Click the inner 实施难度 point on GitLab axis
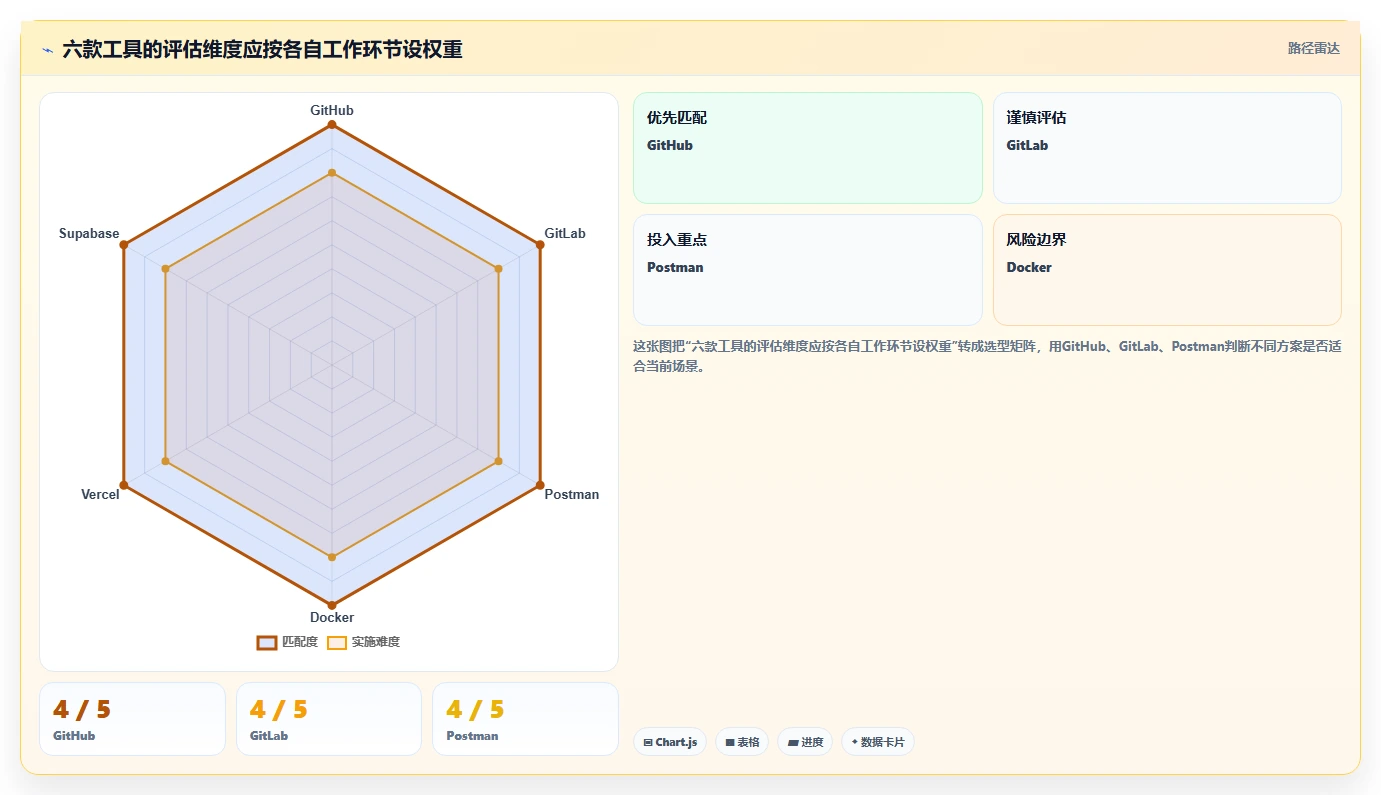 [498, 269]
